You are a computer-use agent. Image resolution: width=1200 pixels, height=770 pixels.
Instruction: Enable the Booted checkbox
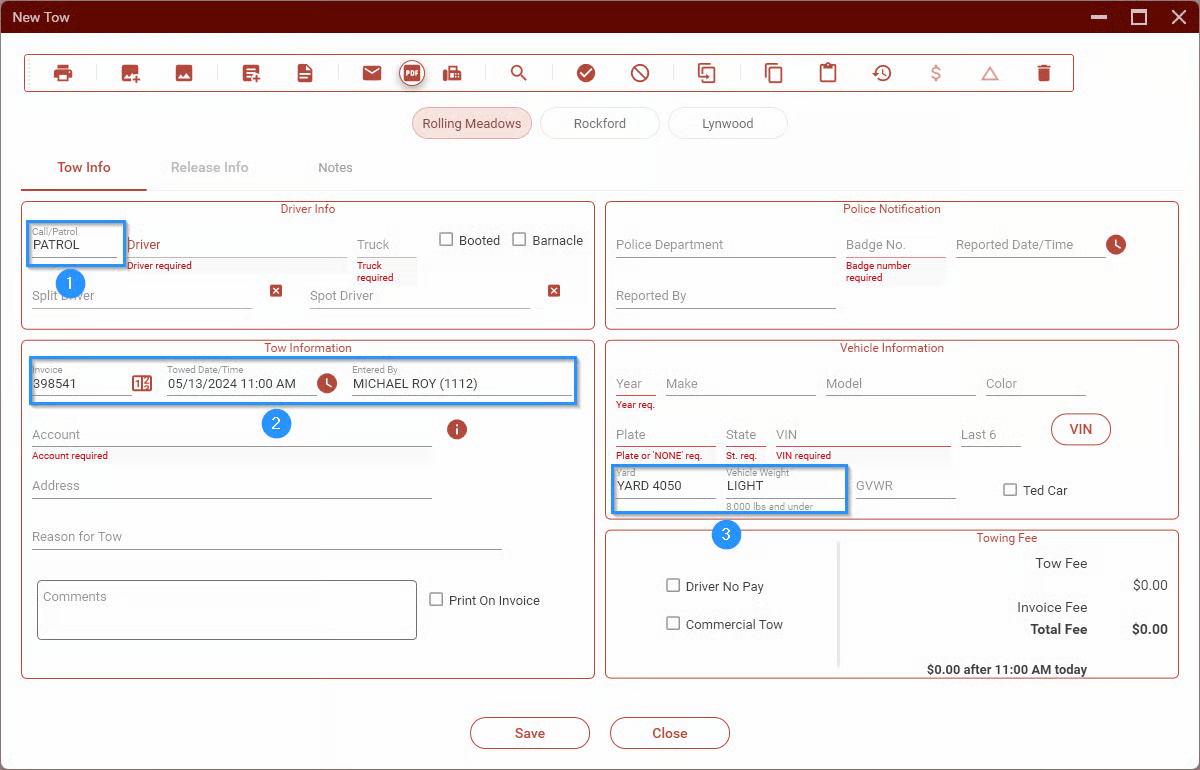point(447,240)
